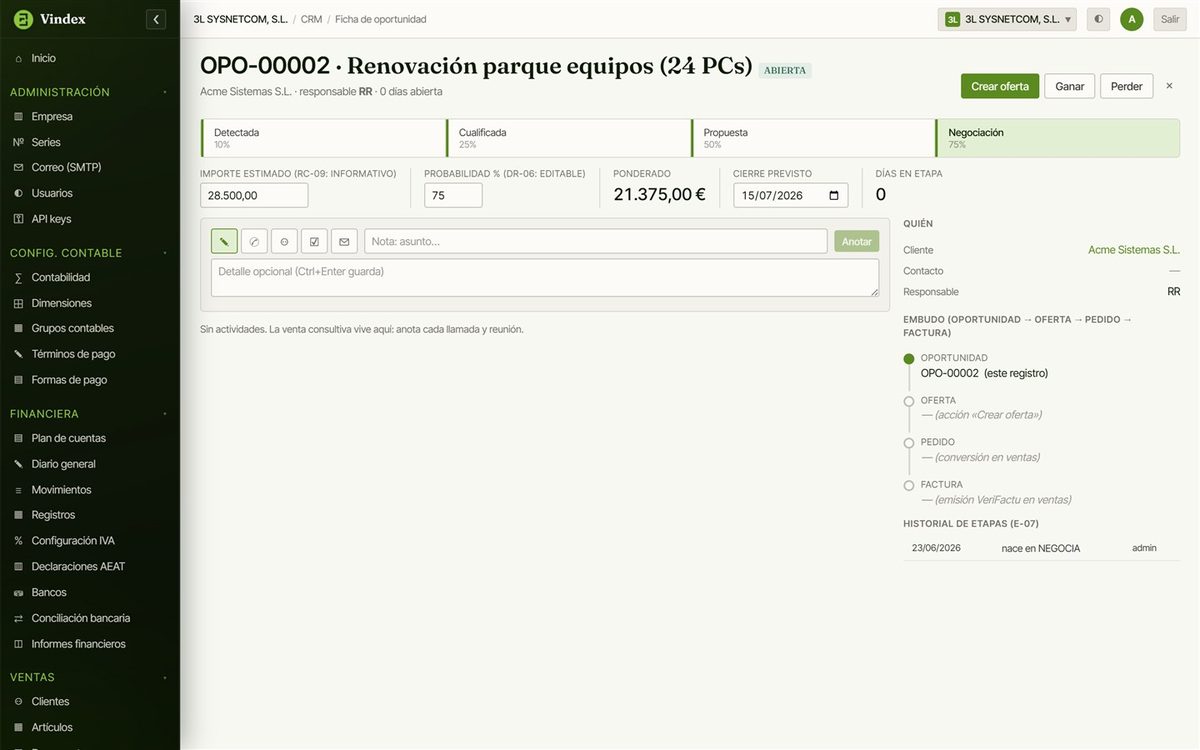Screen dimensions: 1200x750
Task: Click the Oferta funnel step marker
Action: [908, 401]
